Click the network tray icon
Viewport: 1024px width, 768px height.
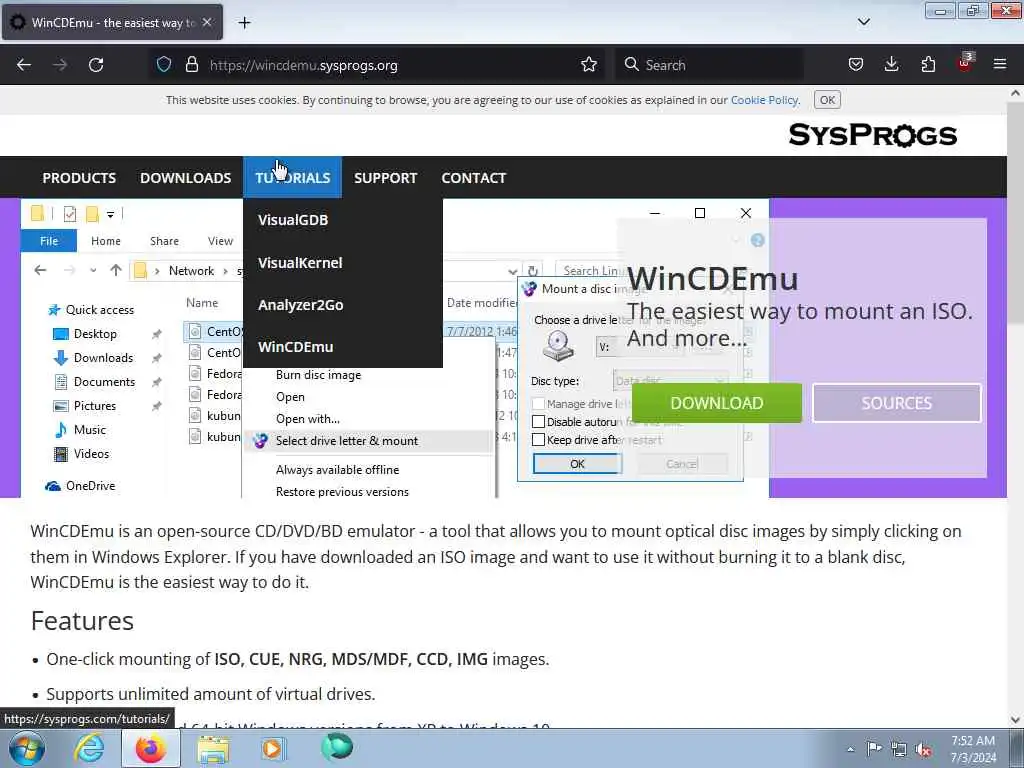(x=899, y=749)
